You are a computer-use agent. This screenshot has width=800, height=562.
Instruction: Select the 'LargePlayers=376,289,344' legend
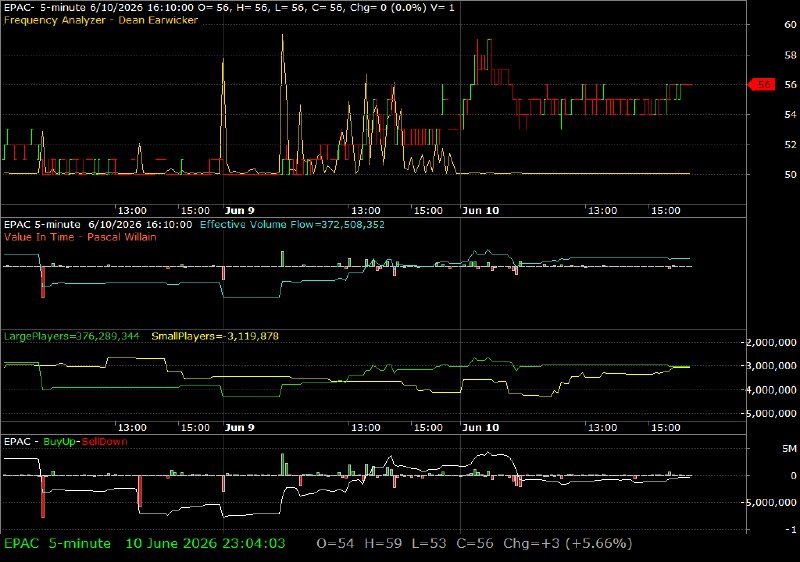point(71,337)
